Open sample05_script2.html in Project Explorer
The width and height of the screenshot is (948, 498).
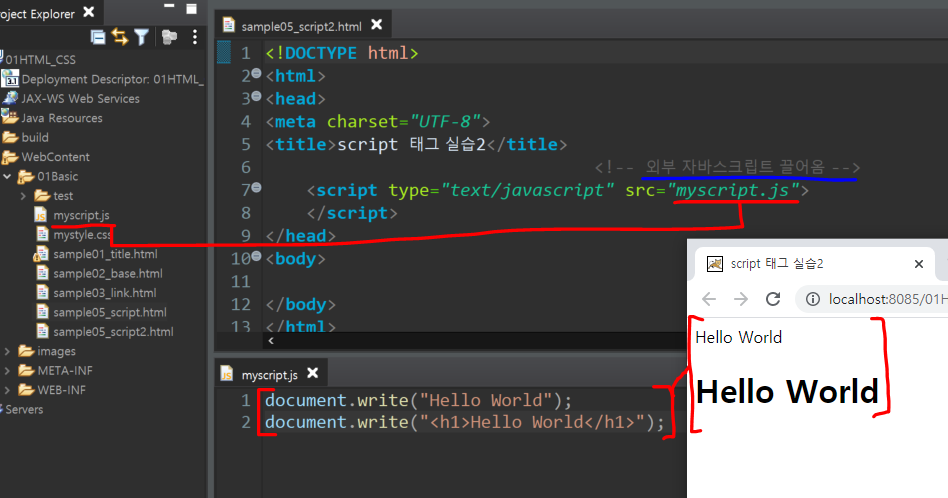113,331
